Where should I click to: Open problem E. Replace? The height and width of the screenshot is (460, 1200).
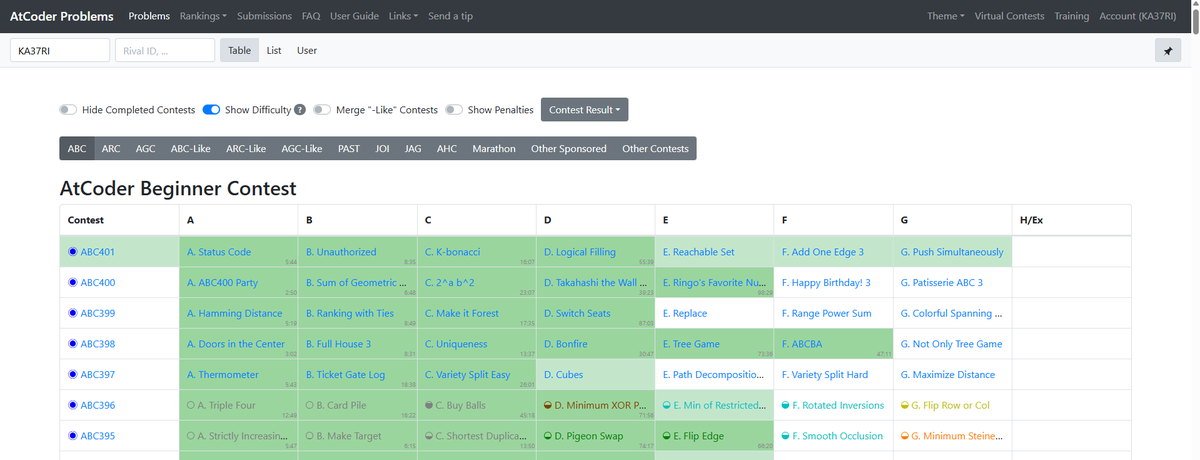click(x=685, y=313)
